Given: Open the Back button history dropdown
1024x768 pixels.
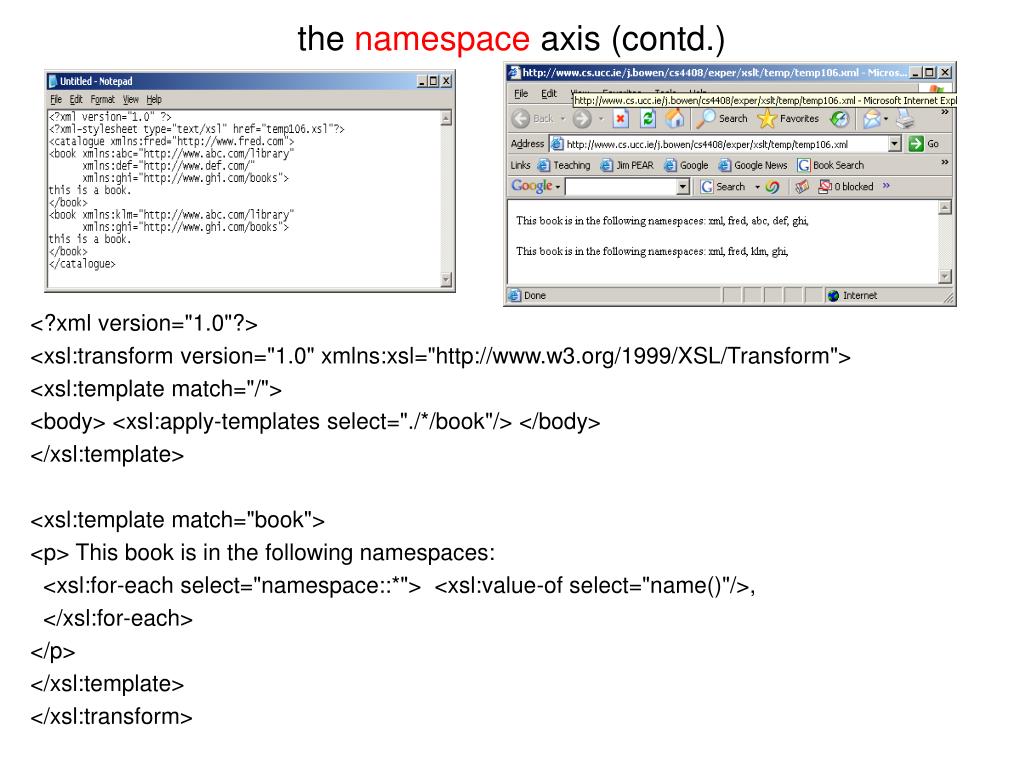Looking at the screenshot, I should point(562,119).
